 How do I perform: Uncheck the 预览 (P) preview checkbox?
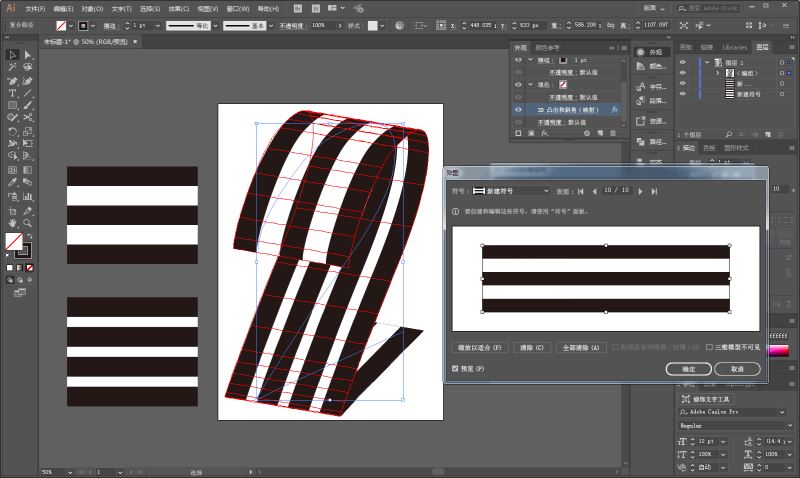(x=456, y=368)
